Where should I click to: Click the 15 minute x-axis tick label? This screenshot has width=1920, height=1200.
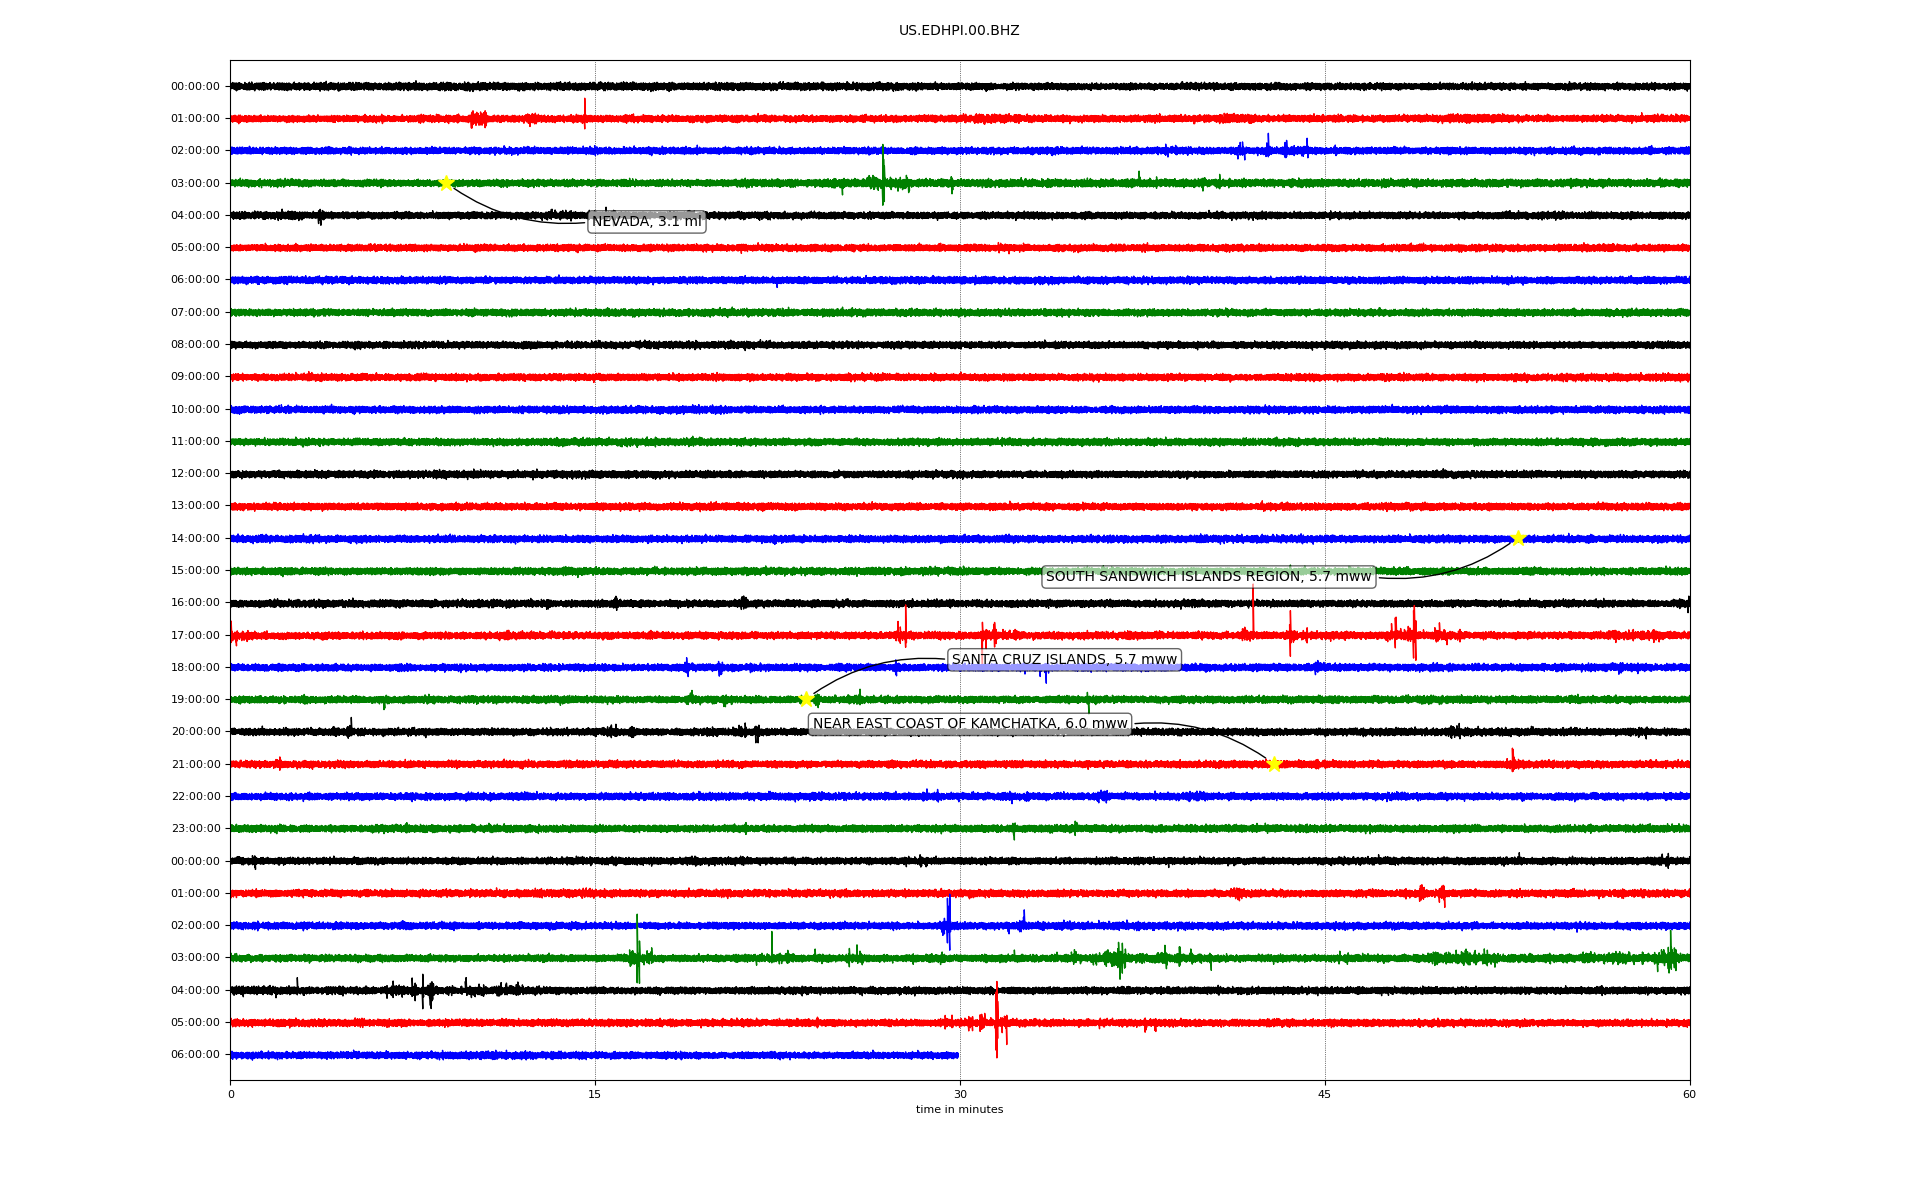pos(595,1094)
